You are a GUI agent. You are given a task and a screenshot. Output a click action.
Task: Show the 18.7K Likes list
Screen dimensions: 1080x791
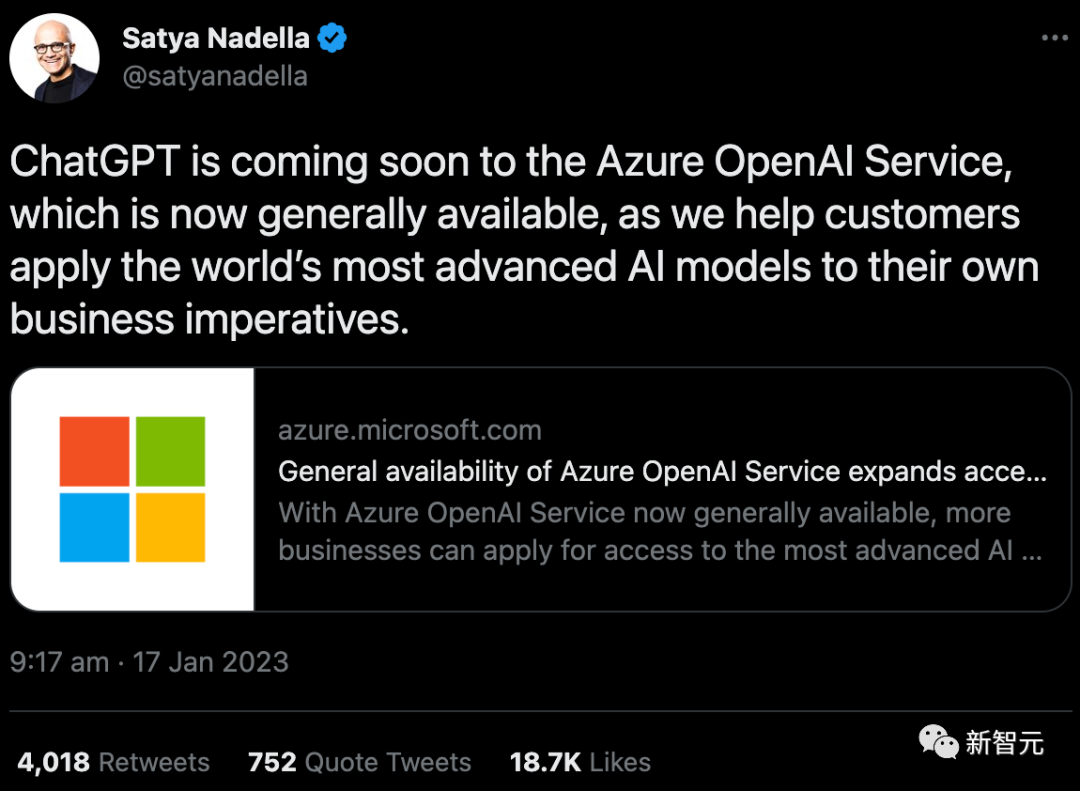[x=580, y=762]
